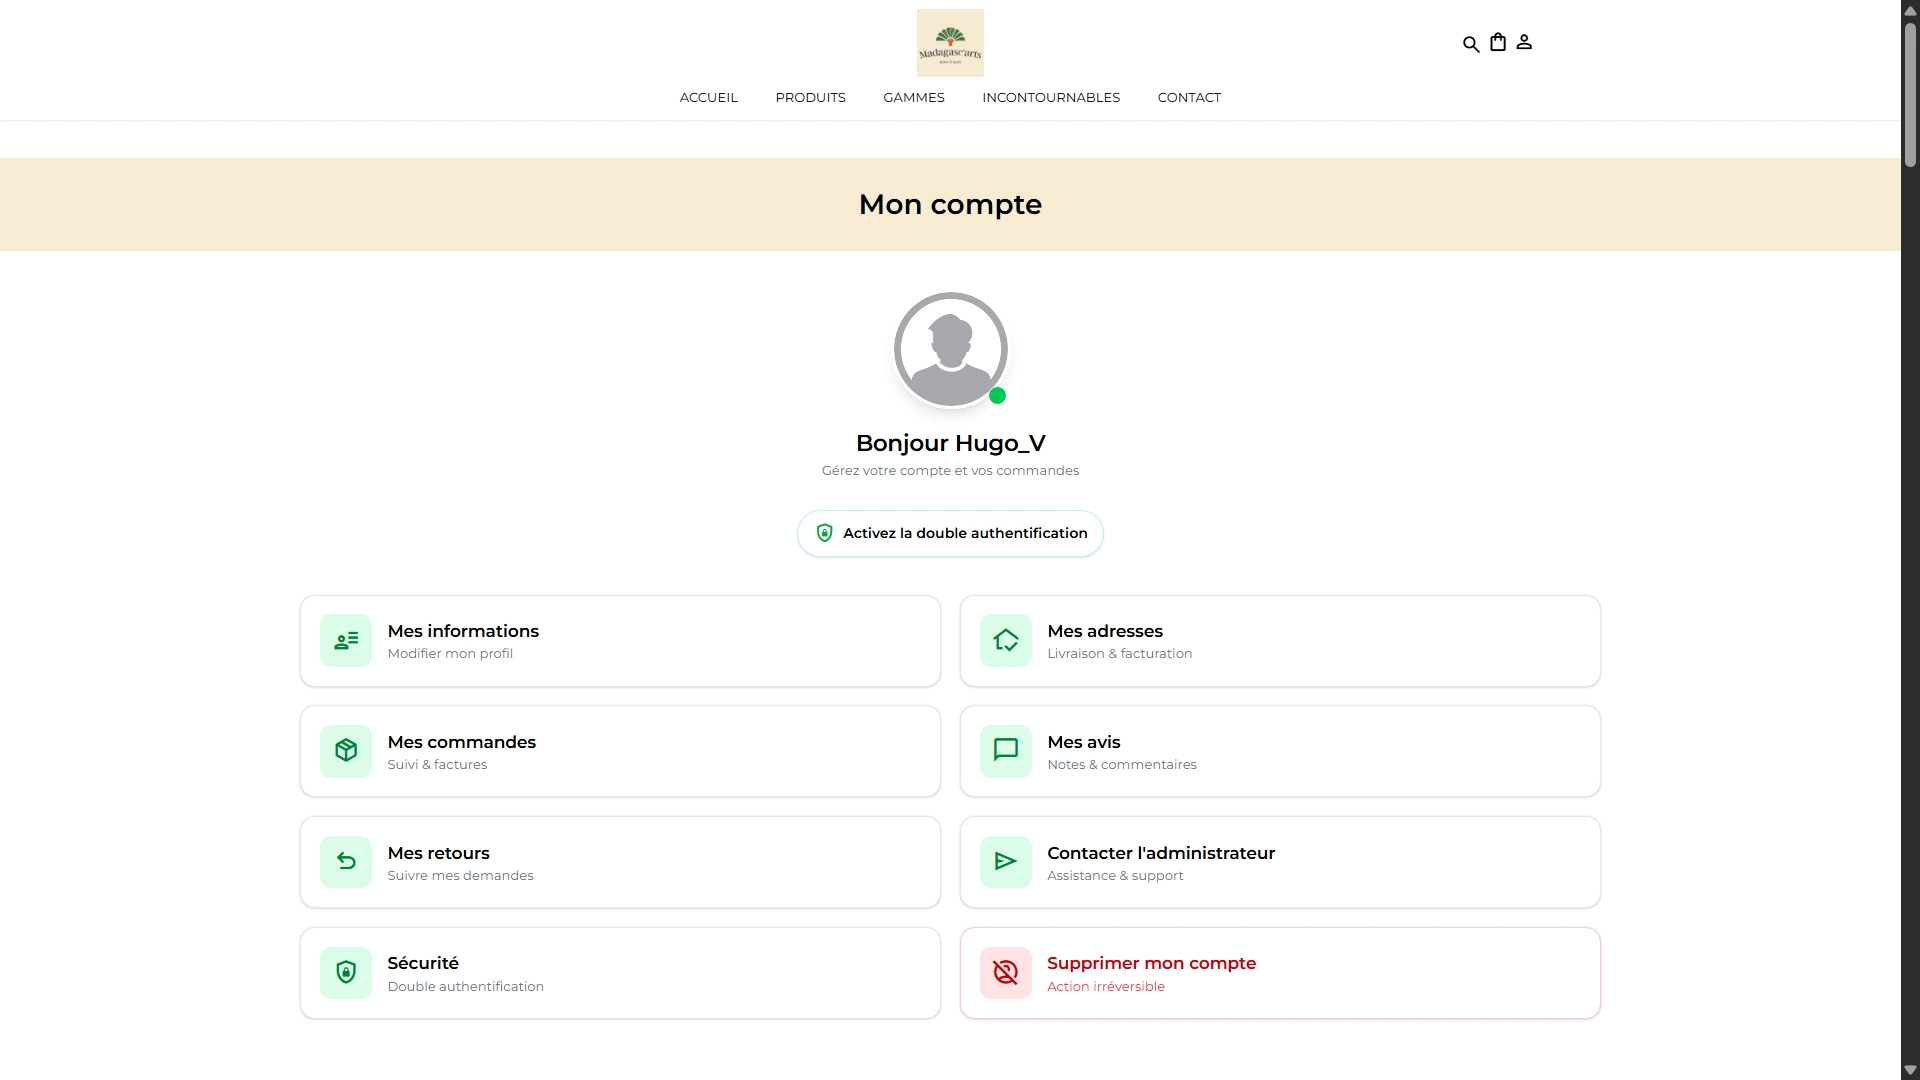The width and height of the screenshot is (1920, 1080).
Task: Open Mes avis title link
Action: point(1084,742)
